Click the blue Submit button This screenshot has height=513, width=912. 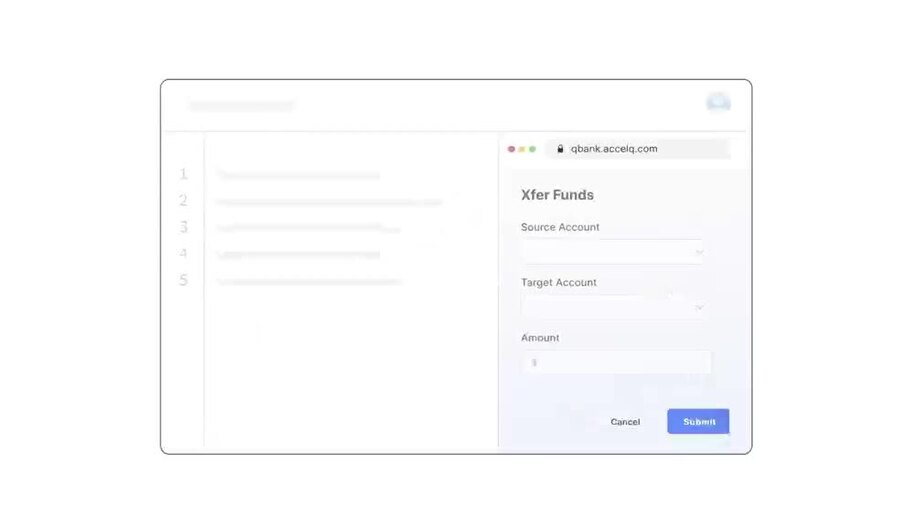[699, 421]
